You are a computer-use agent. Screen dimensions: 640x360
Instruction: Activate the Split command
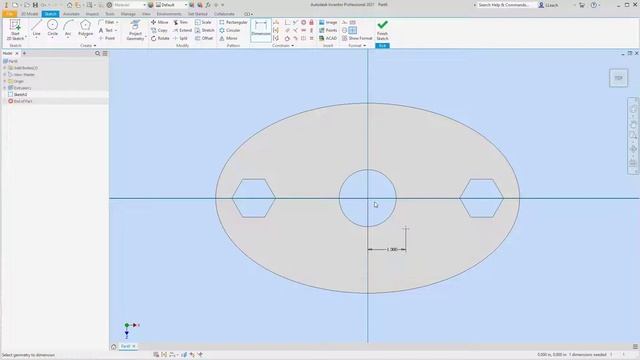[180, 38]
